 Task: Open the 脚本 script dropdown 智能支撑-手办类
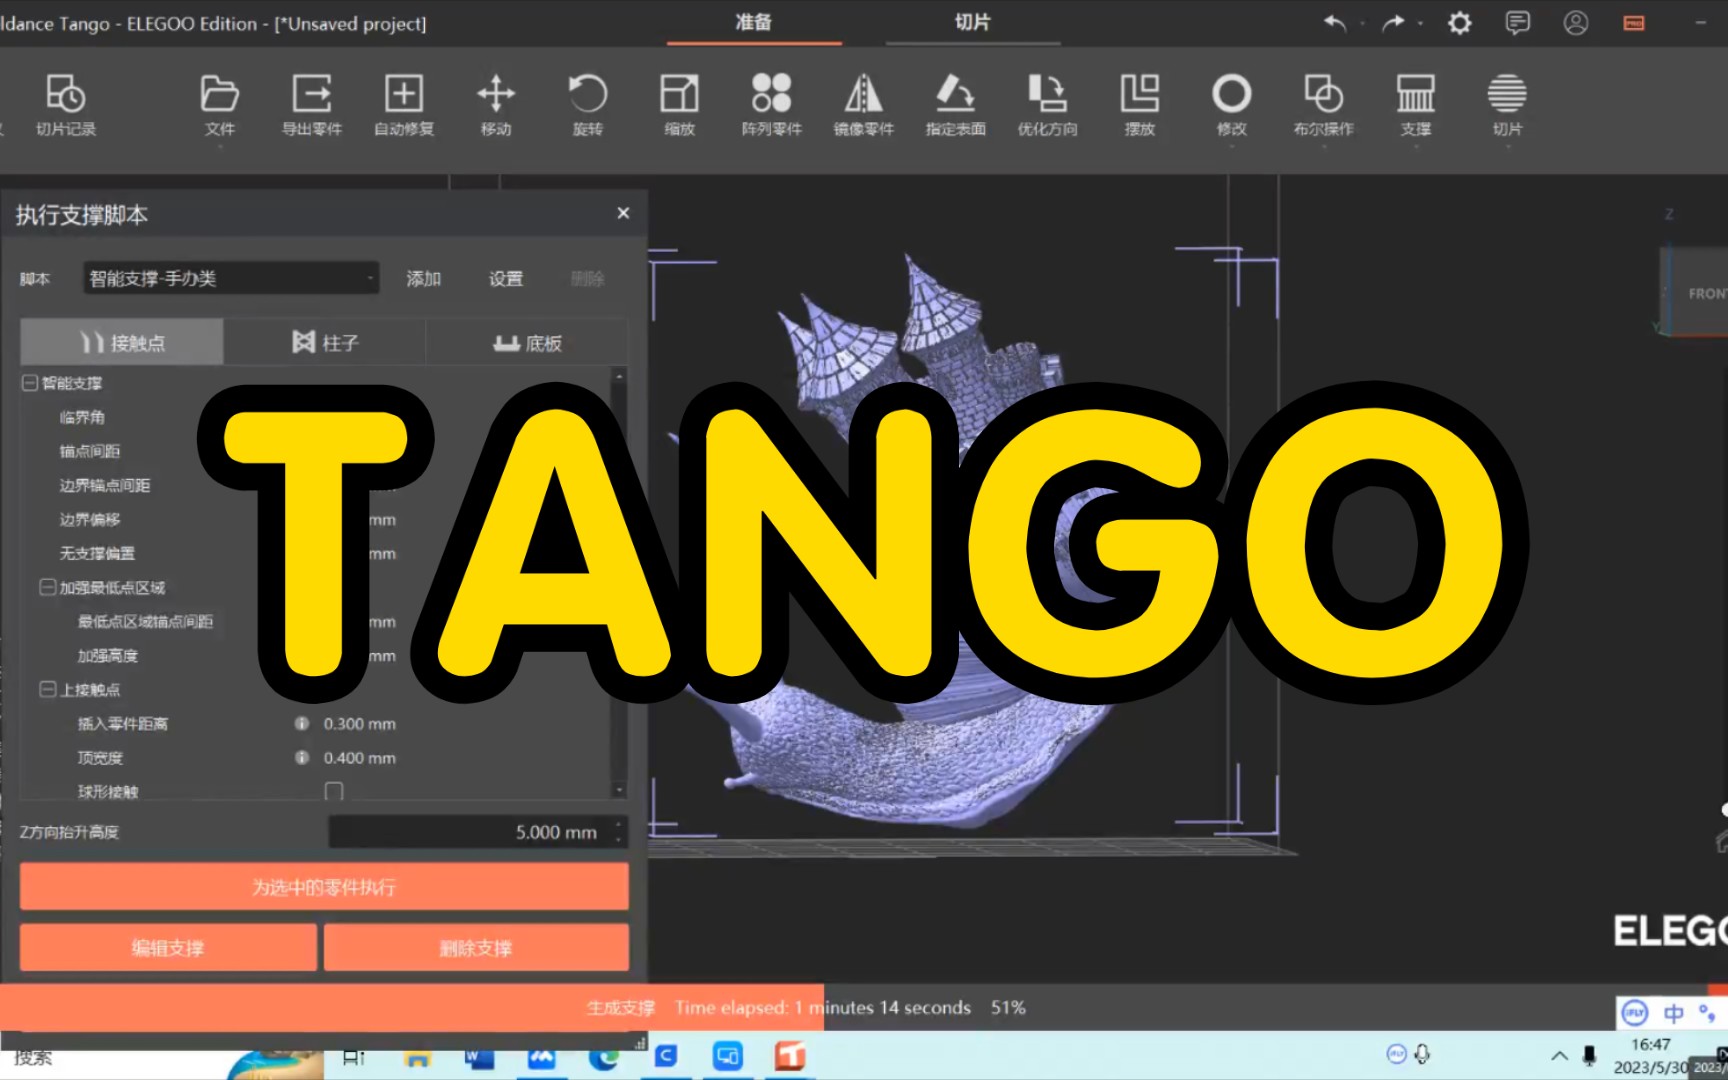(x=231, y=278)
